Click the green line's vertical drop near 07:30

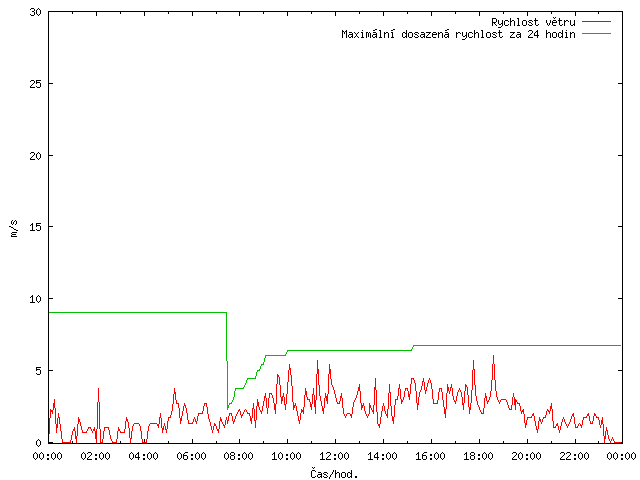coord(227,360)
